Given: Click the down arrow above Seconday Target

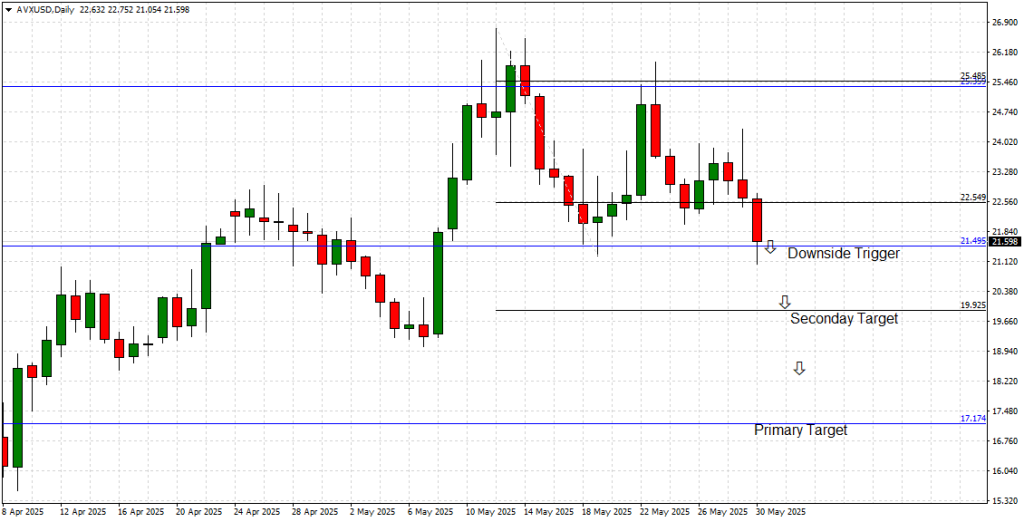Looking at the screenshot, I should (785, 302).
